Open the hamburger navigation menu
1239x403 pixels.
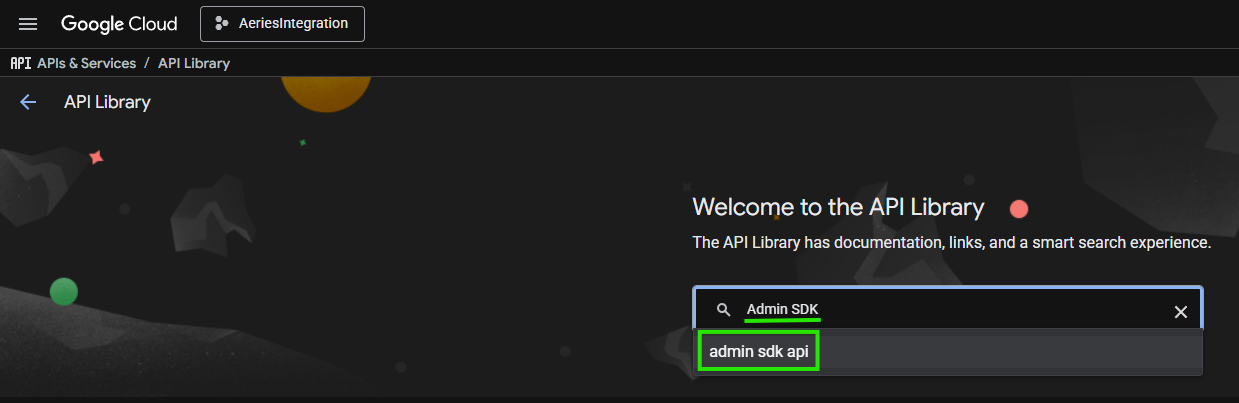coord(28,24)
